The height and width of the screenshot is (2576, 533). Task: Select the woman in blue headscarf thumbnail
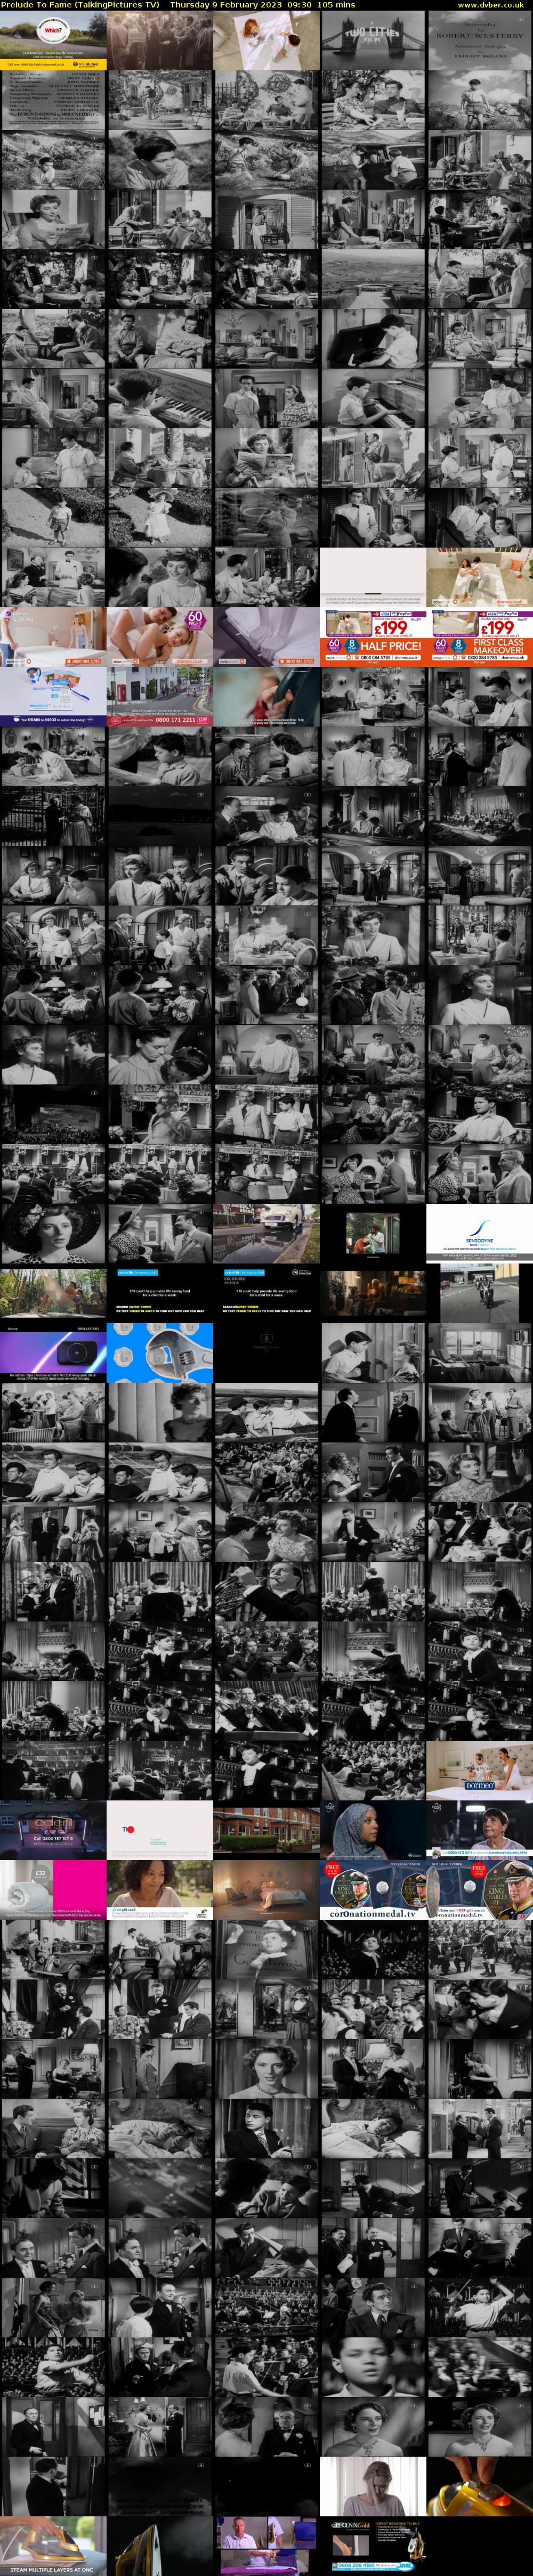pyautogui.click(x=373, y=1830)
